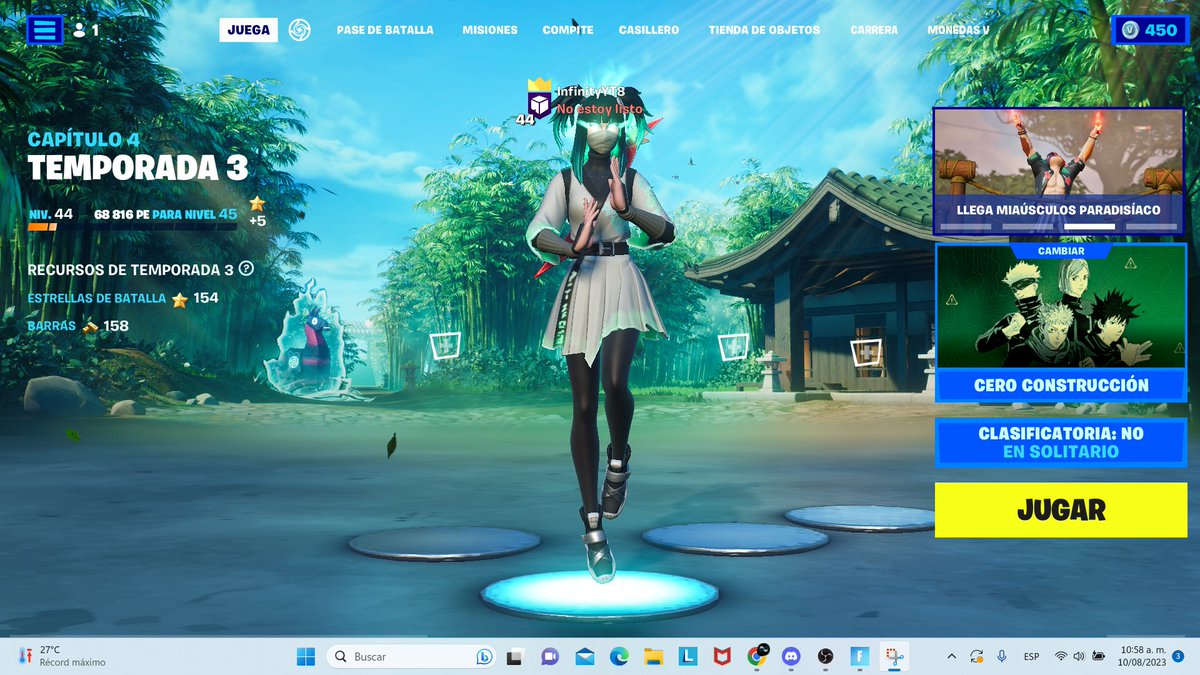
Task: Open Mail app from the taskbar
Action: coord(584,657)
